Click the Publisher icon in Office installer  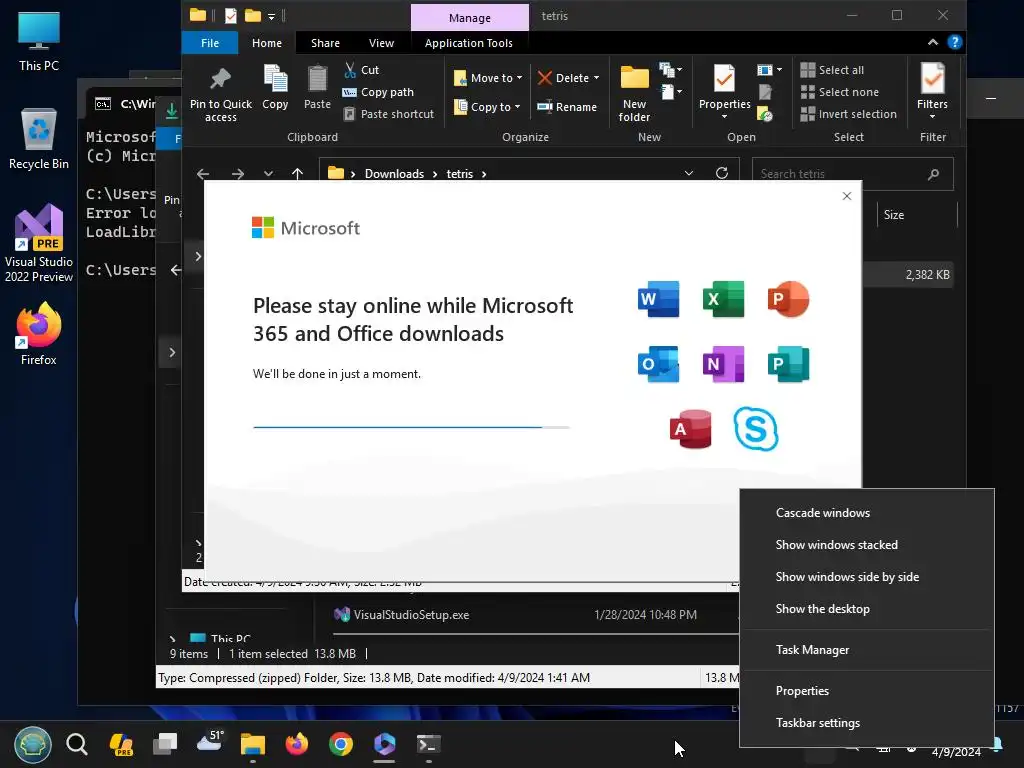788,364
